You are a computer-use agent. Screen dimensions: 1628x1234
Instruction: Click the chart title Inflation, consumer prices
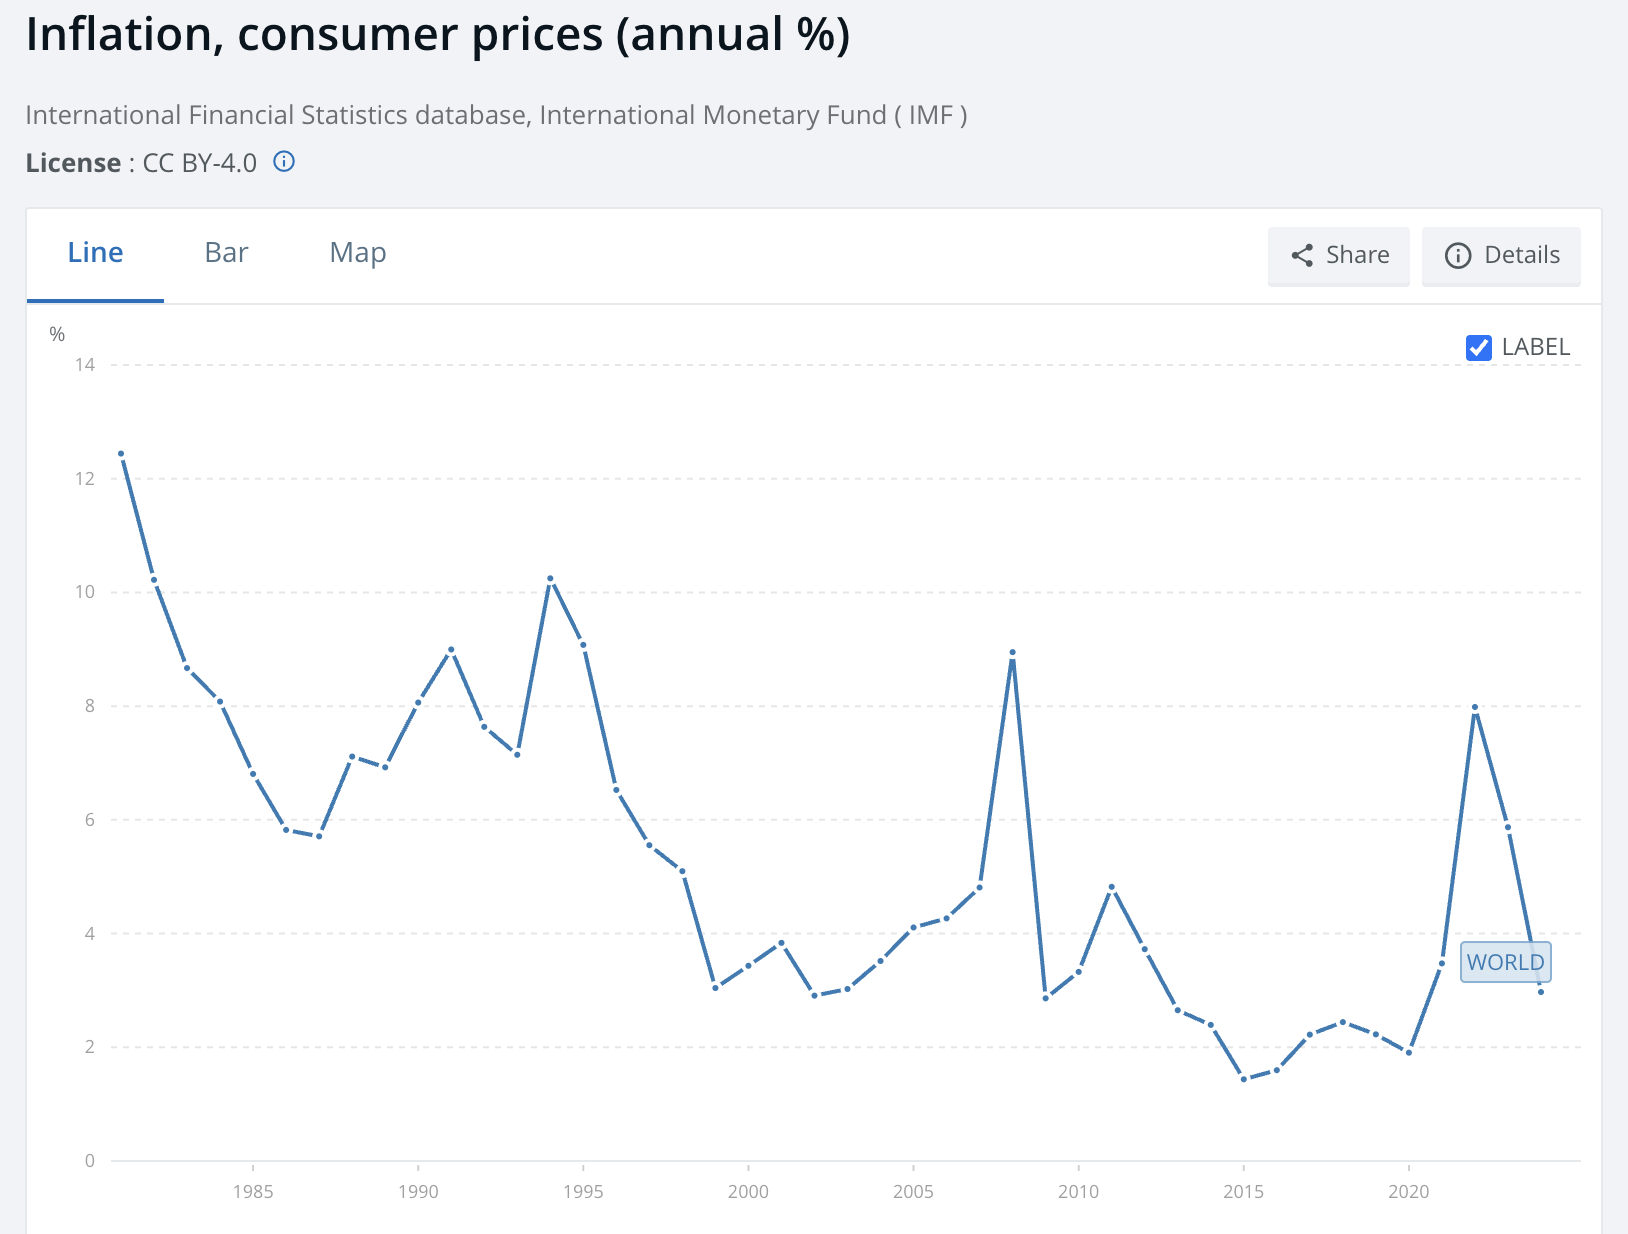pos(437,34)
